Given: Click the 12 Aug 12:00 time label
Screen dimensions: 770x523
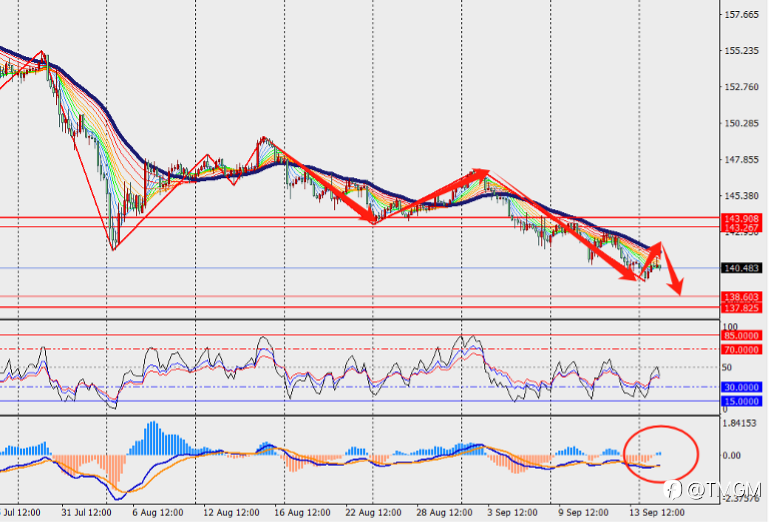Looking at the screenshot, I should 231,513.
